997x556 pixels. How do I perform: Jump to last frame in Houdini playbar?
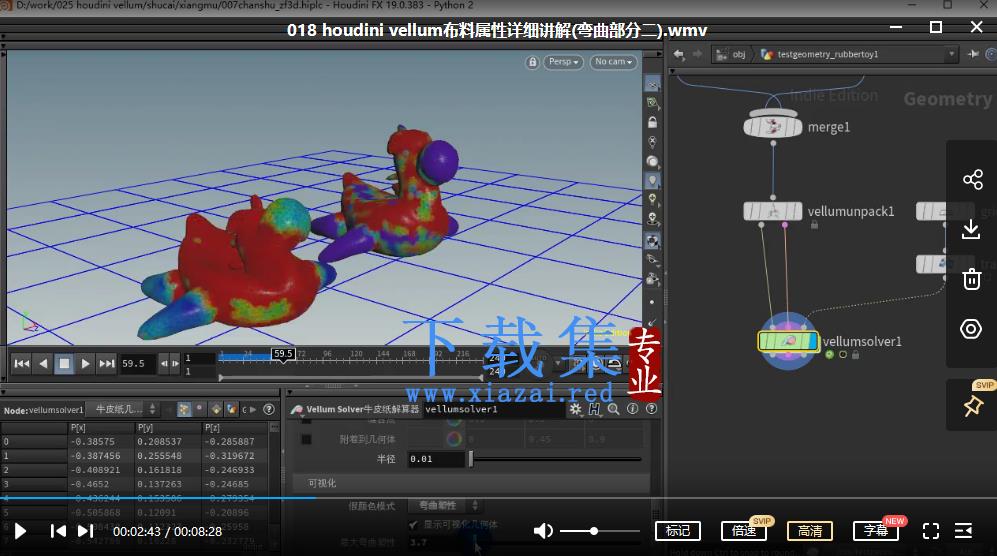click(x=107, y=363)
